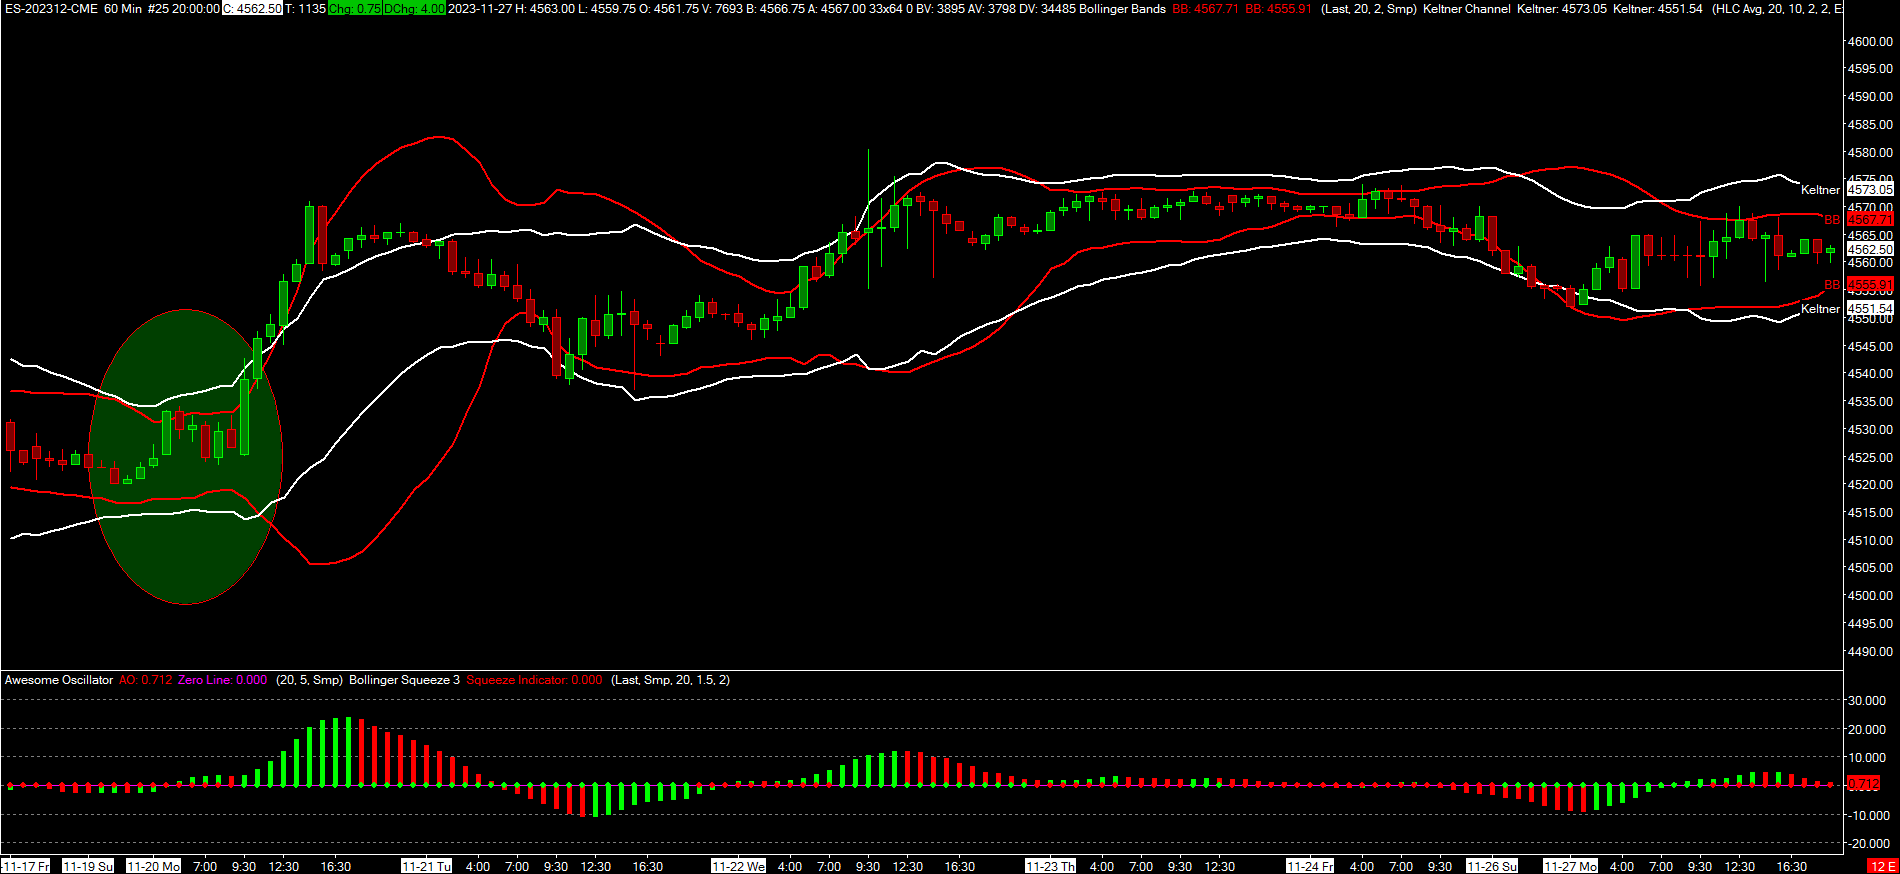Click the red BB 4567.71 price tag on scale
Screen dimensions: 1900x874
[1869, 219]
